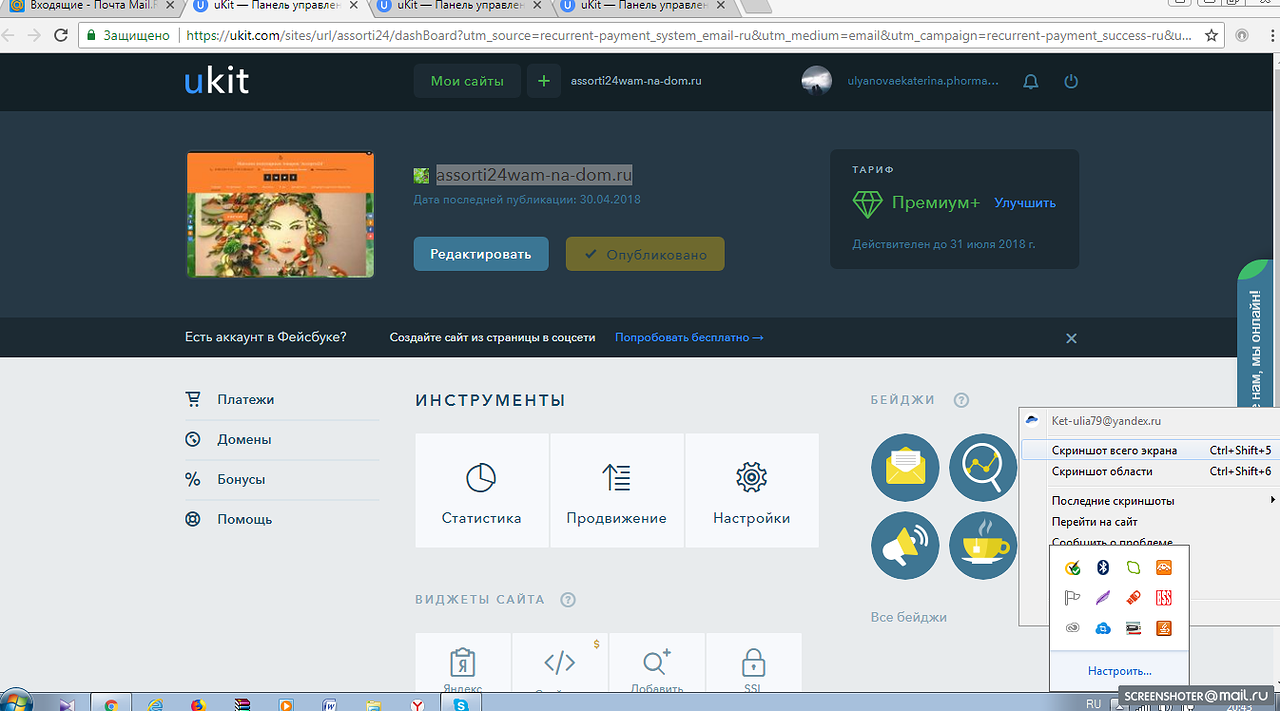Screen dimensions: 1280x711
Task: Click the red USB drive tray icon
Action: (x=1133, y=598)
